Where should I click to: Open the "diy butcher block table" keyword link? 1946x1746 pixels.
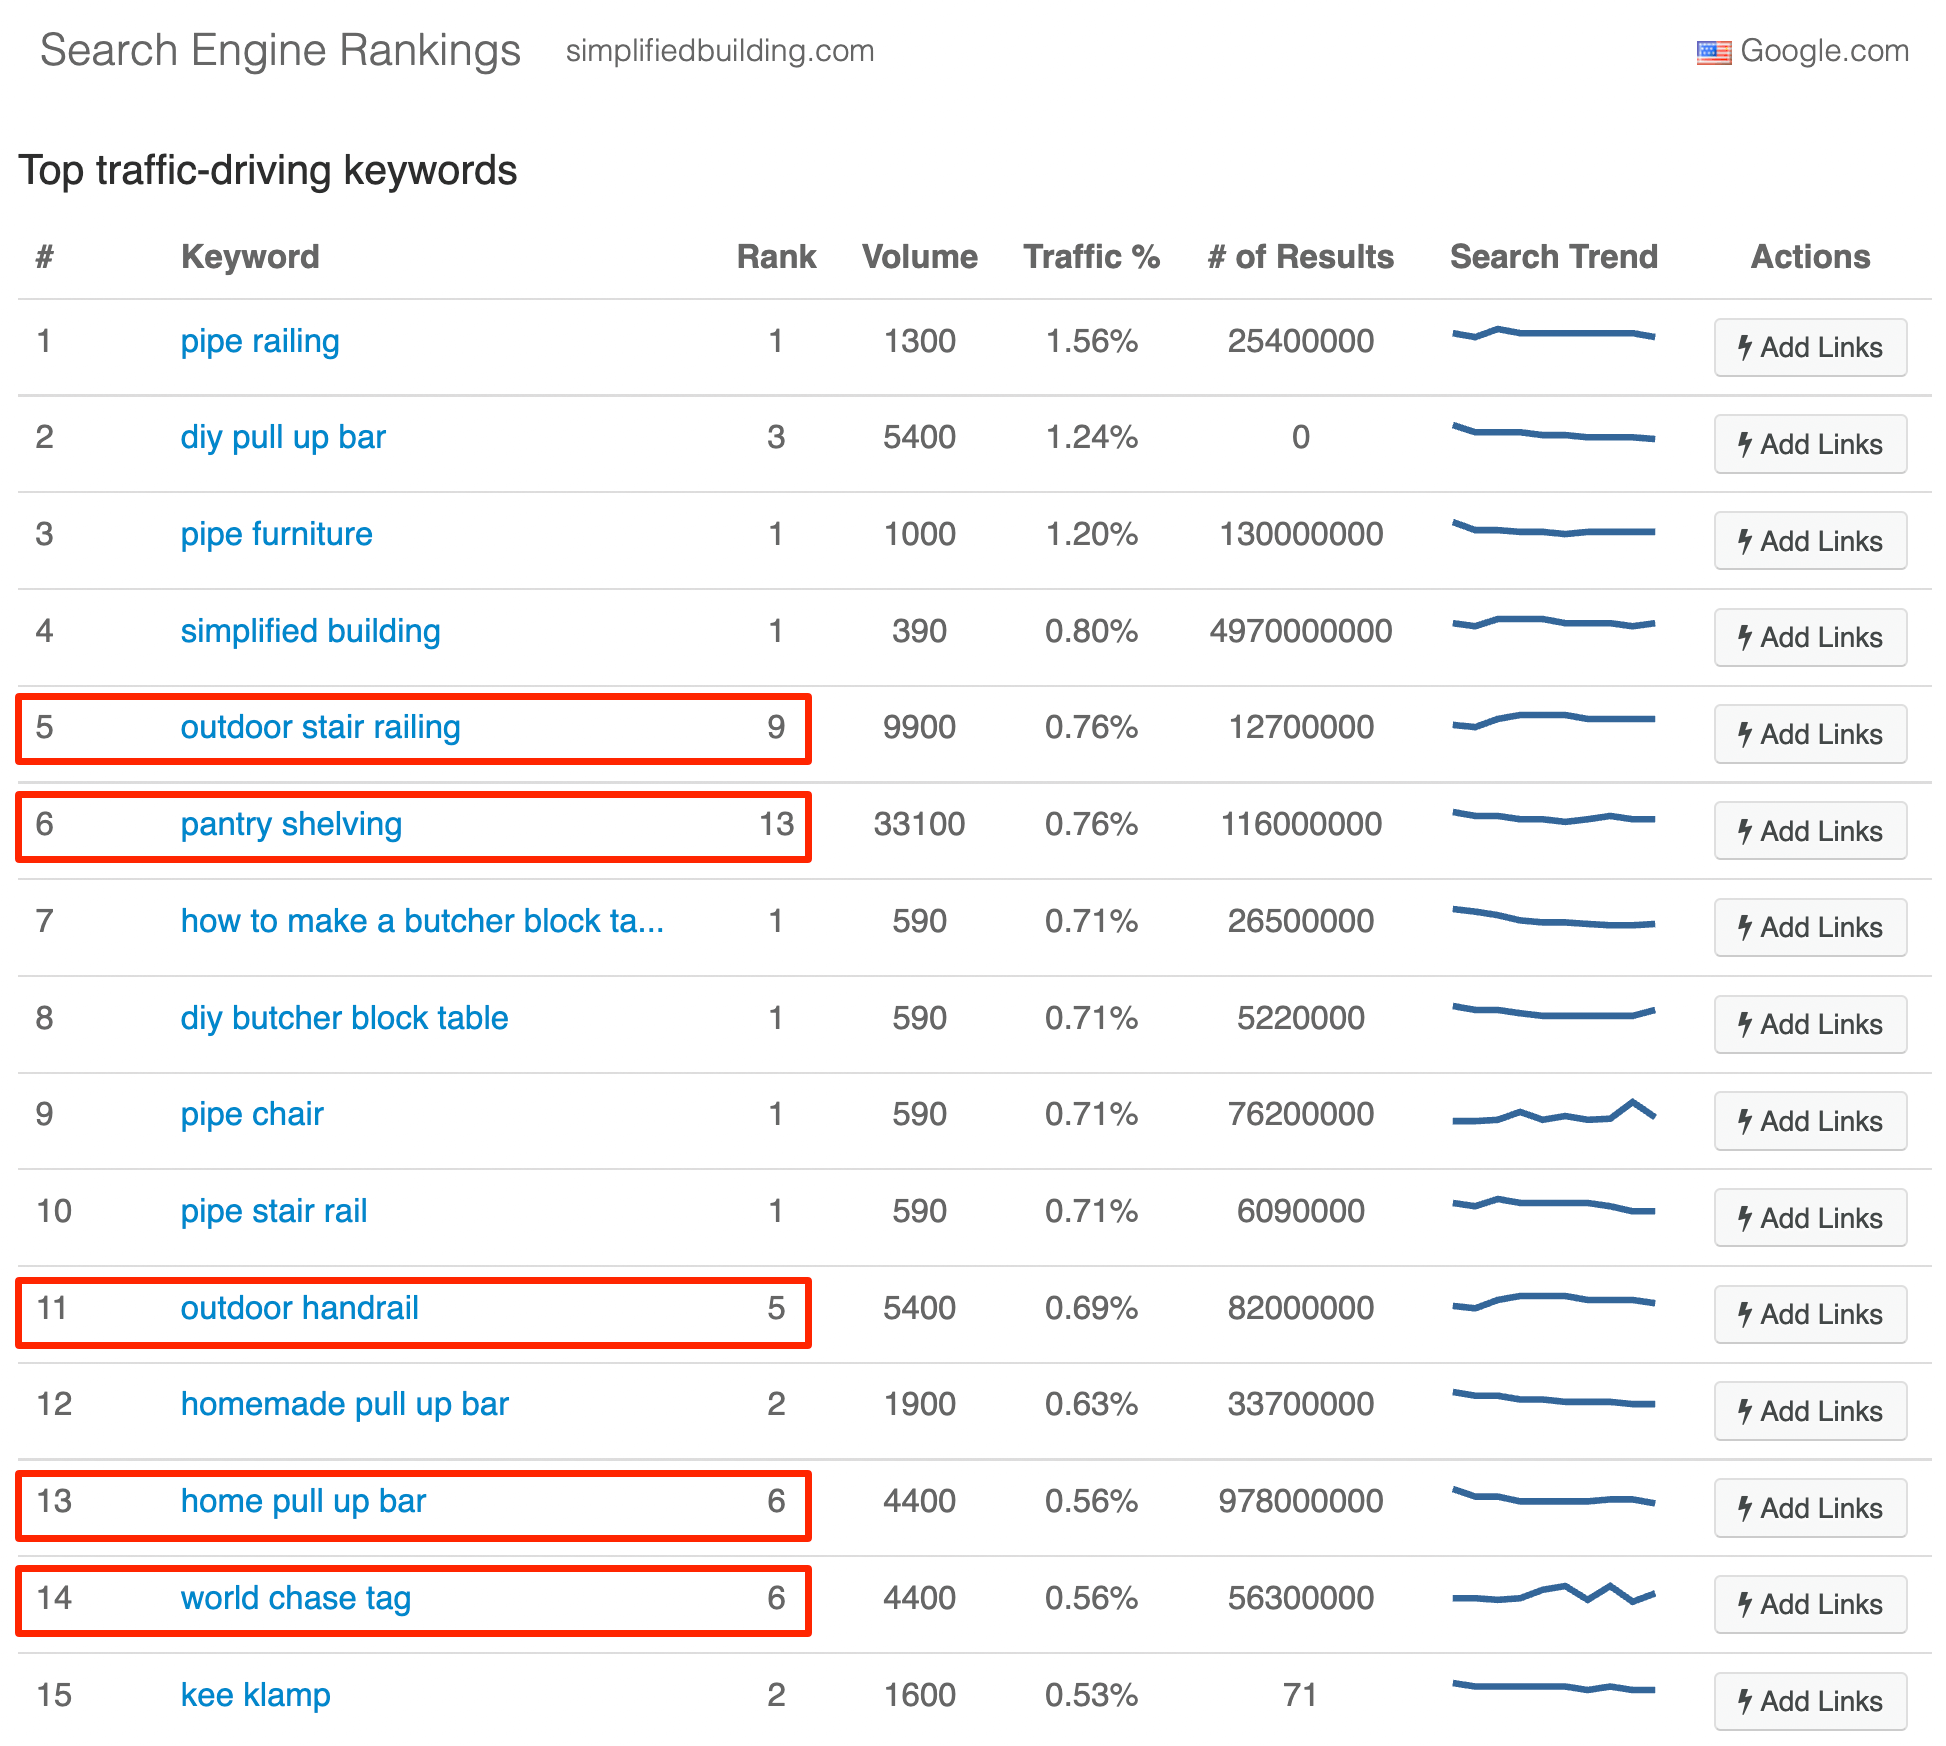(x=344, y=1018)
